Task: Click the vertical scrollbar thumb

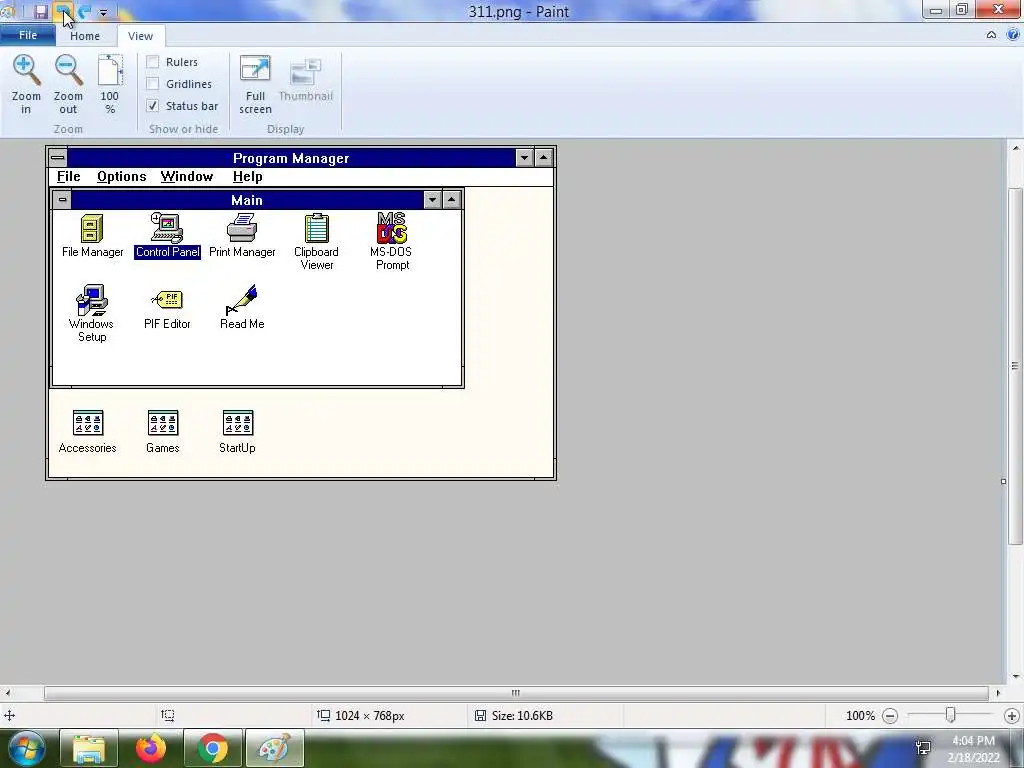Action: pyautogui.click(x=1015, y=366)
